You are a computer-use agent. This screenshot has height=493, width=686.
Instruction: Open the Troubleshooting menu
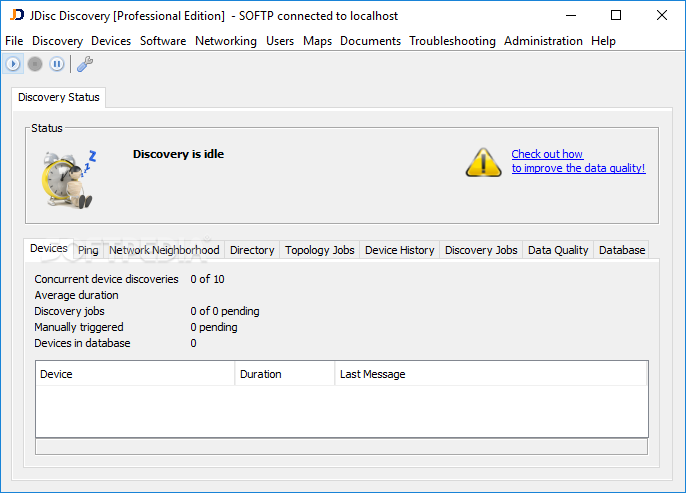452,41
